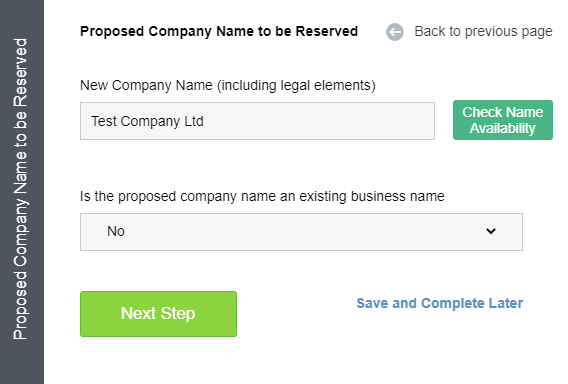Image resolution: width=568 pixels, height=384 pixels.
Task: Choose Save and Complete Later
Action: click(439, 303)
